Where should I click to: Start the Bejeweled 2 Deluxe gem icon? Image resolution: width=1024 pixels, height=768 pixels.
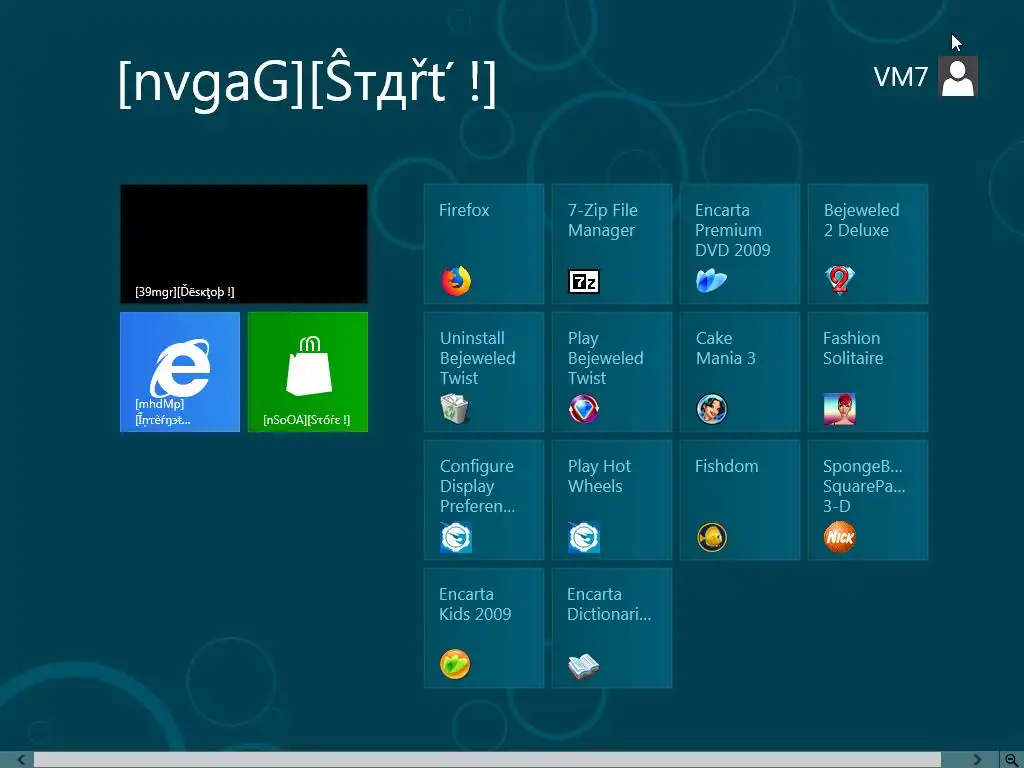(x=840, y=280)
